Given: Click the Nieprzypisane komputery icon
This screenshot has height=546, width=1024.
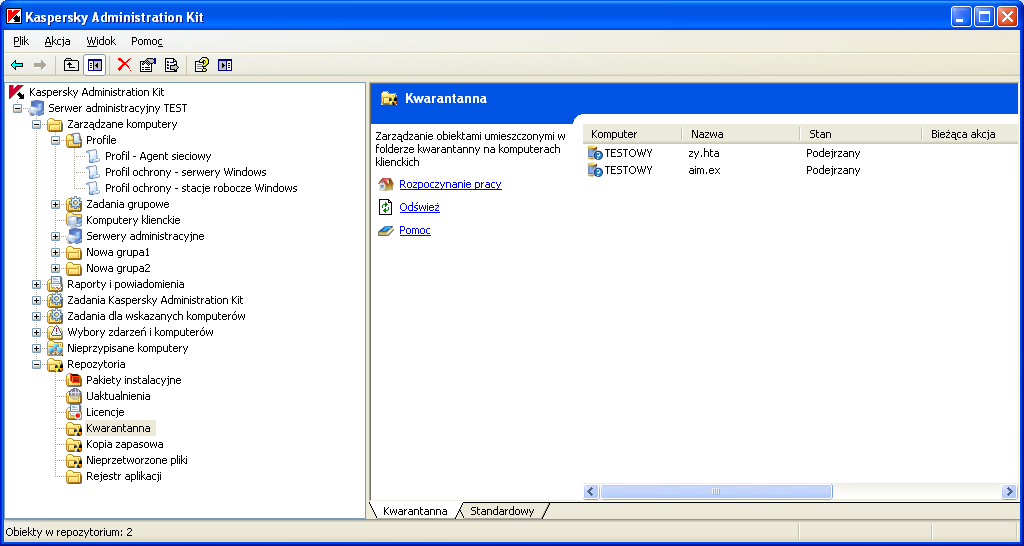Looking at the screenshot, I should [x=56, y=348].
